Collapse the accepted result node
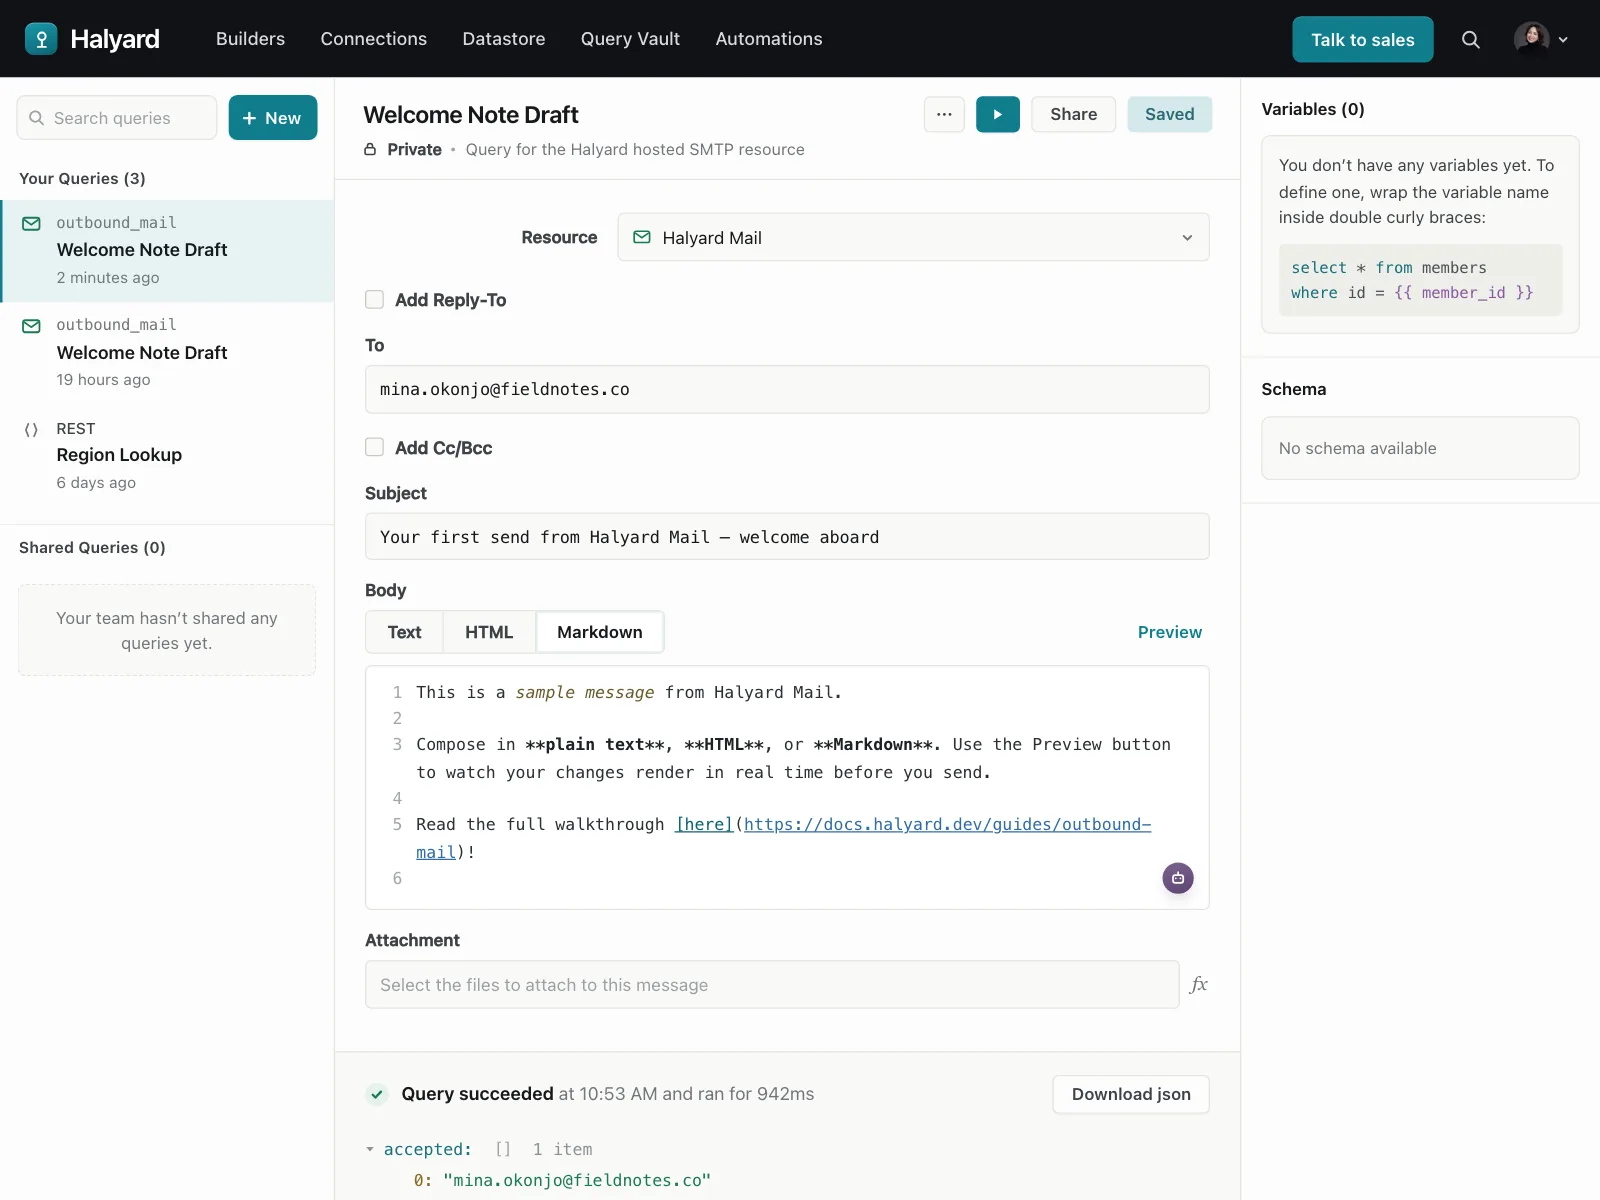The width and height of the screenshot is (1600, 1200). tap(370, 1149)
